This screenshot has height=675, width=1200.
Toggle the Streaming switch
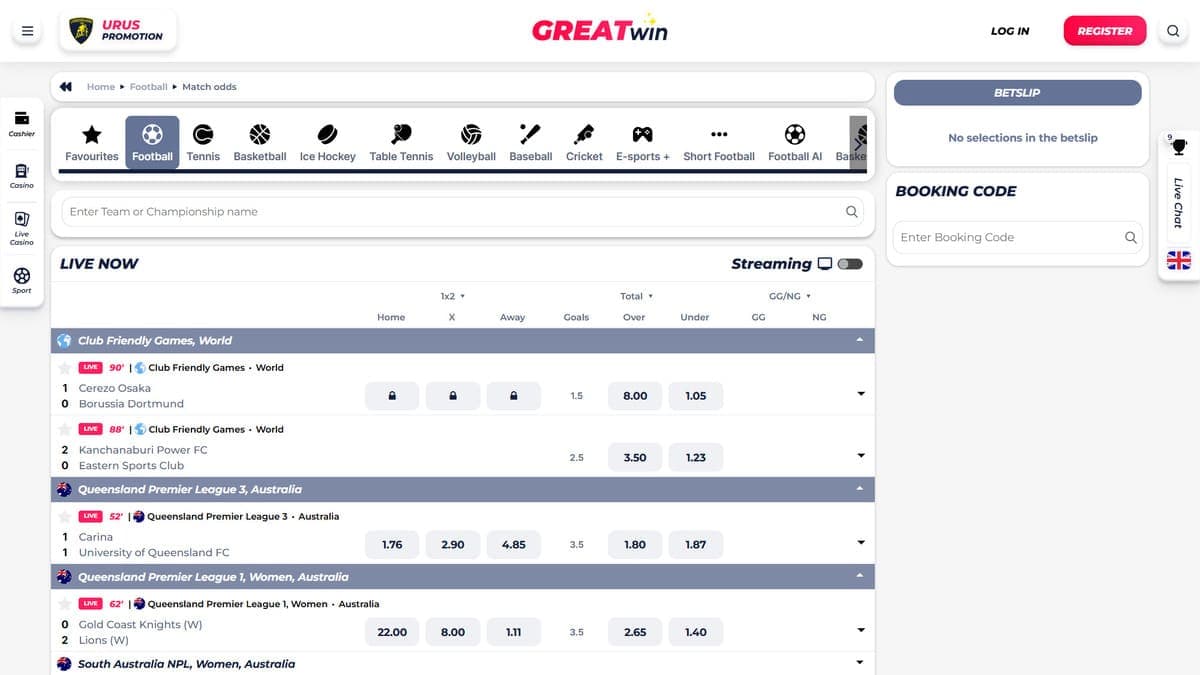click(850, 264)
